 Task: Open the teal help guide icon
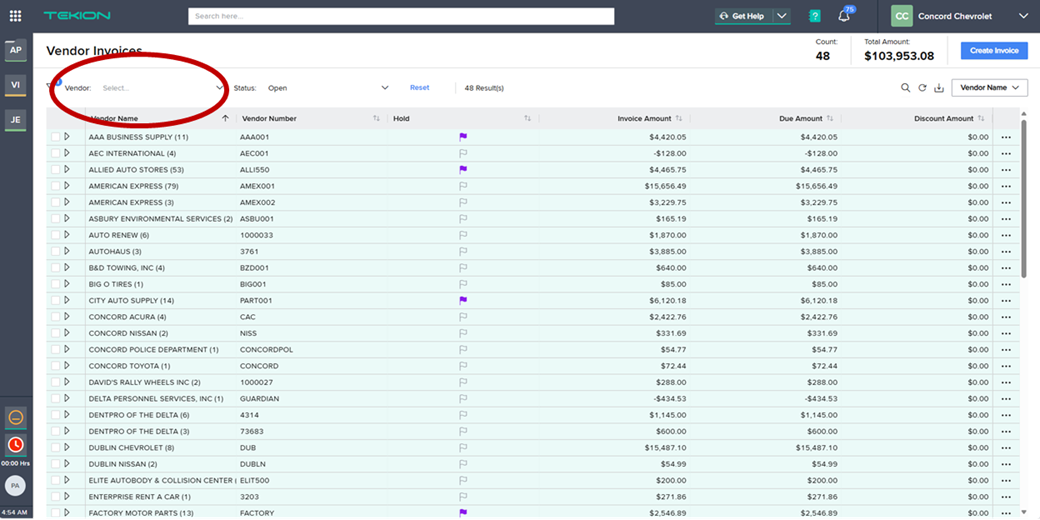pyautogui.click(x=815, y=16)
